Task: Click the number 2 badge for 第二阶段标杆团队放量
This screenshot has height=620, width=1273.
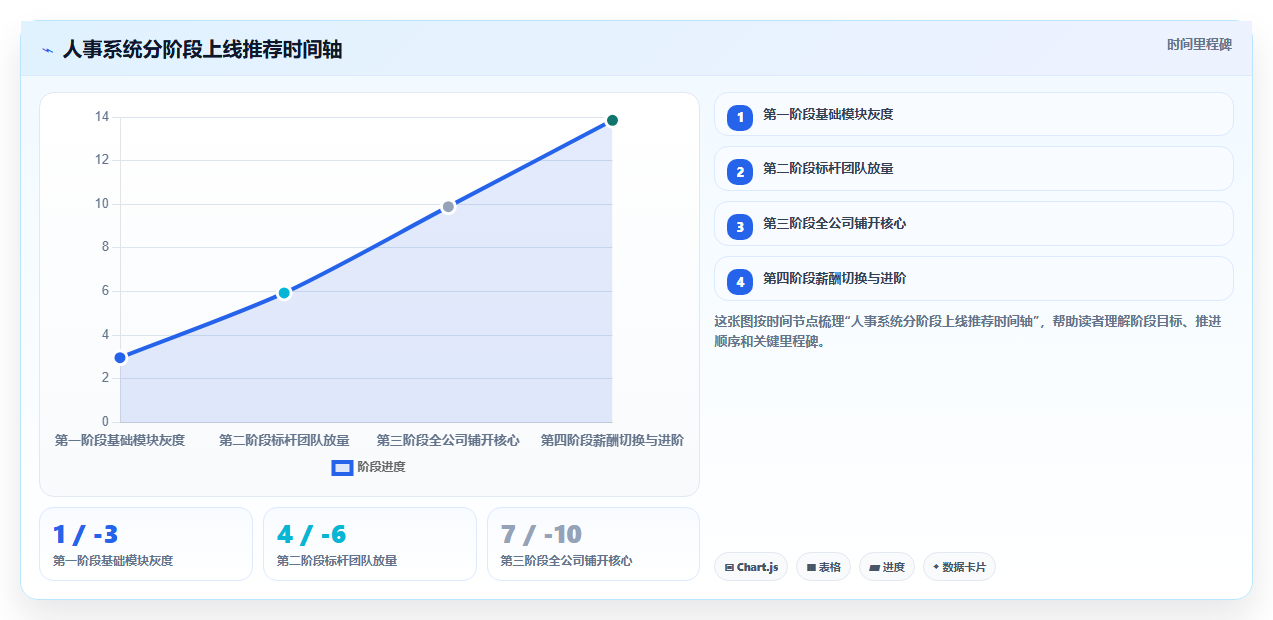Action: tap(740, 172)
